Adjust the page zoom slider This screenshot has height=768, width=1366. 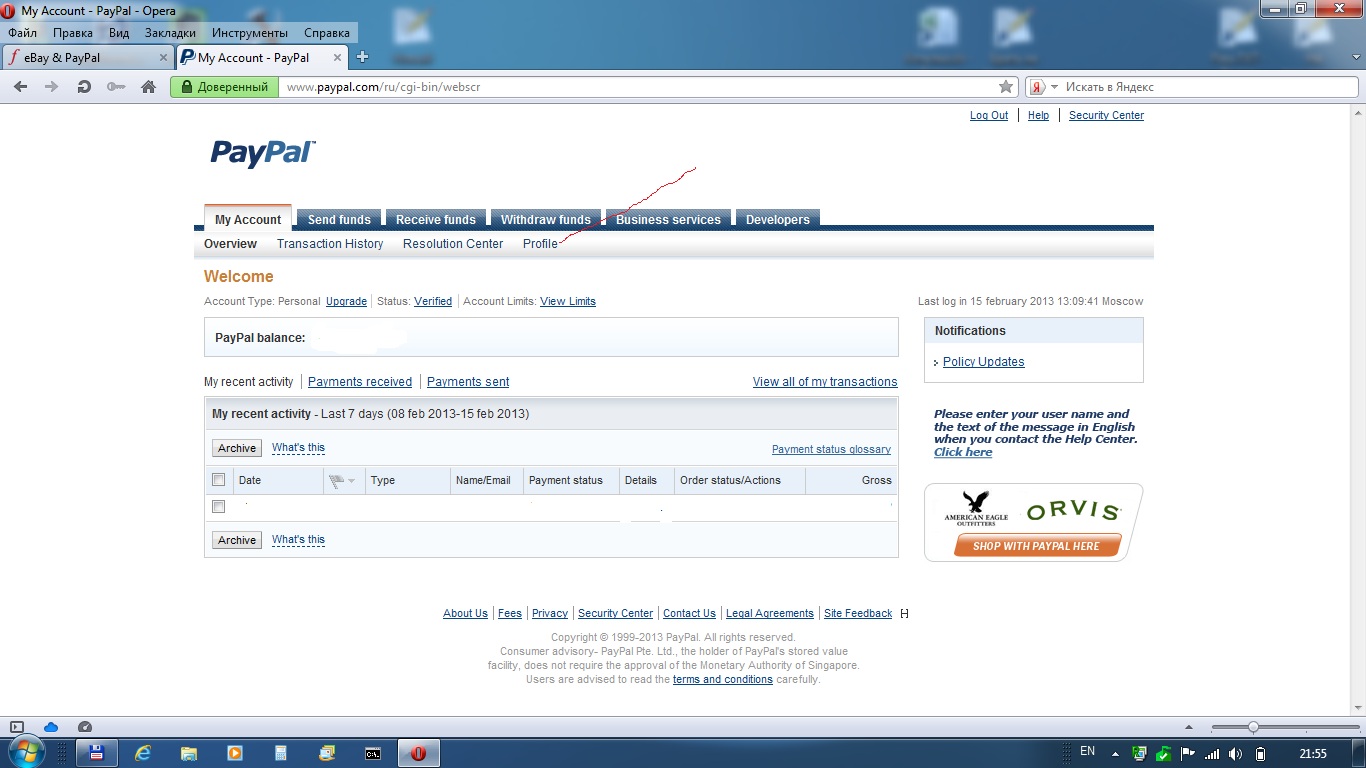pyautogui.click(x=1253, y=727)
